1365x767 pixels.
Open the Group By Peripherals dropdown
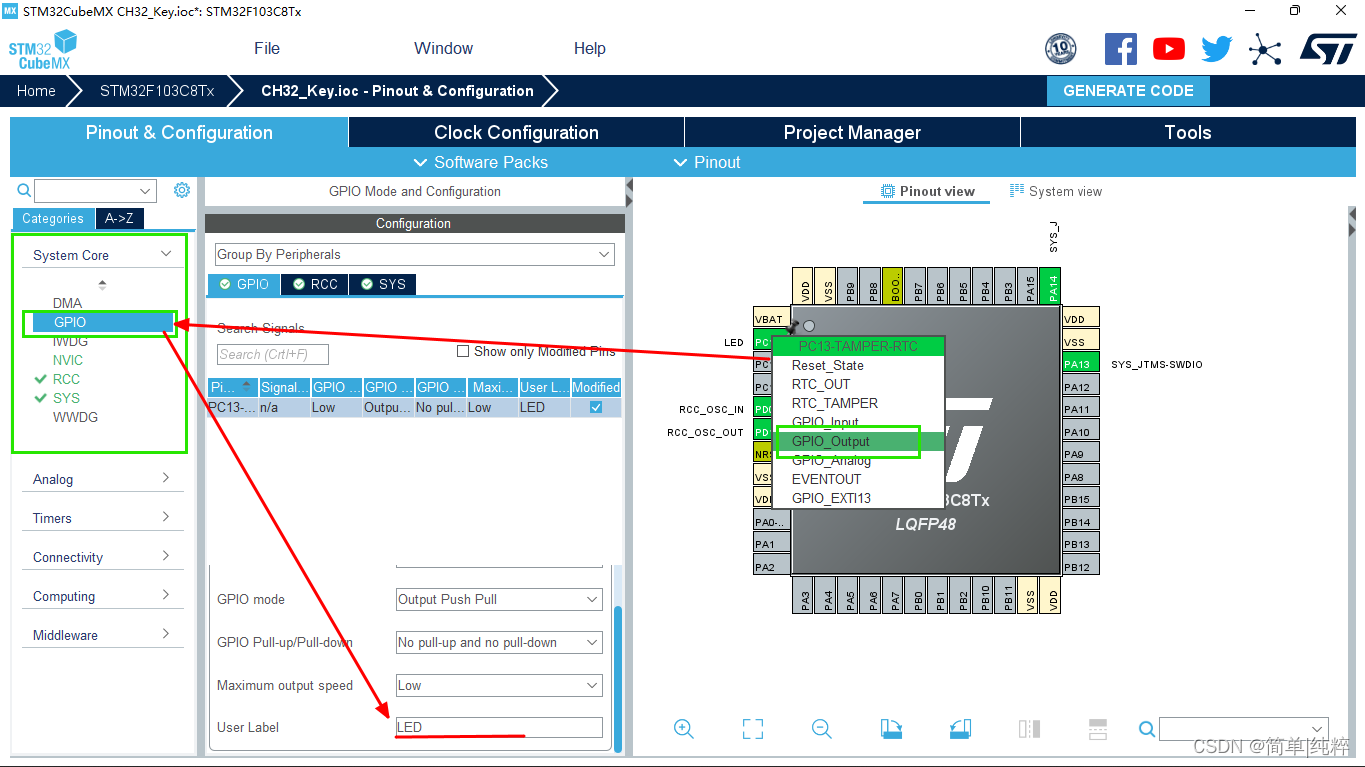coord(414,254)
